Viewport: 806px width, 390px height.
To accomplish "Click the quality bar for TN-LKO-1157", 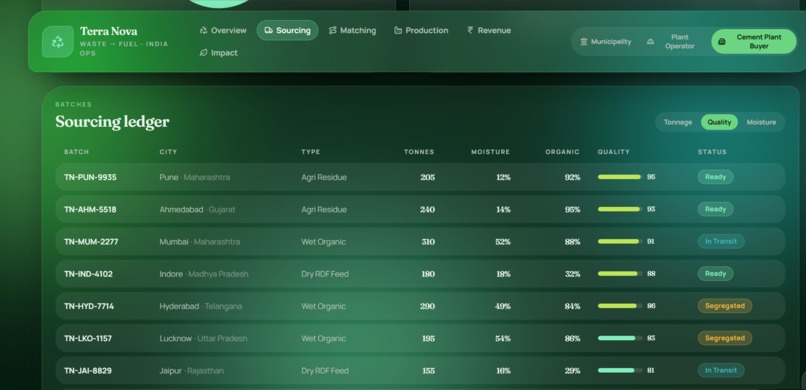I will tap(619, 338).
